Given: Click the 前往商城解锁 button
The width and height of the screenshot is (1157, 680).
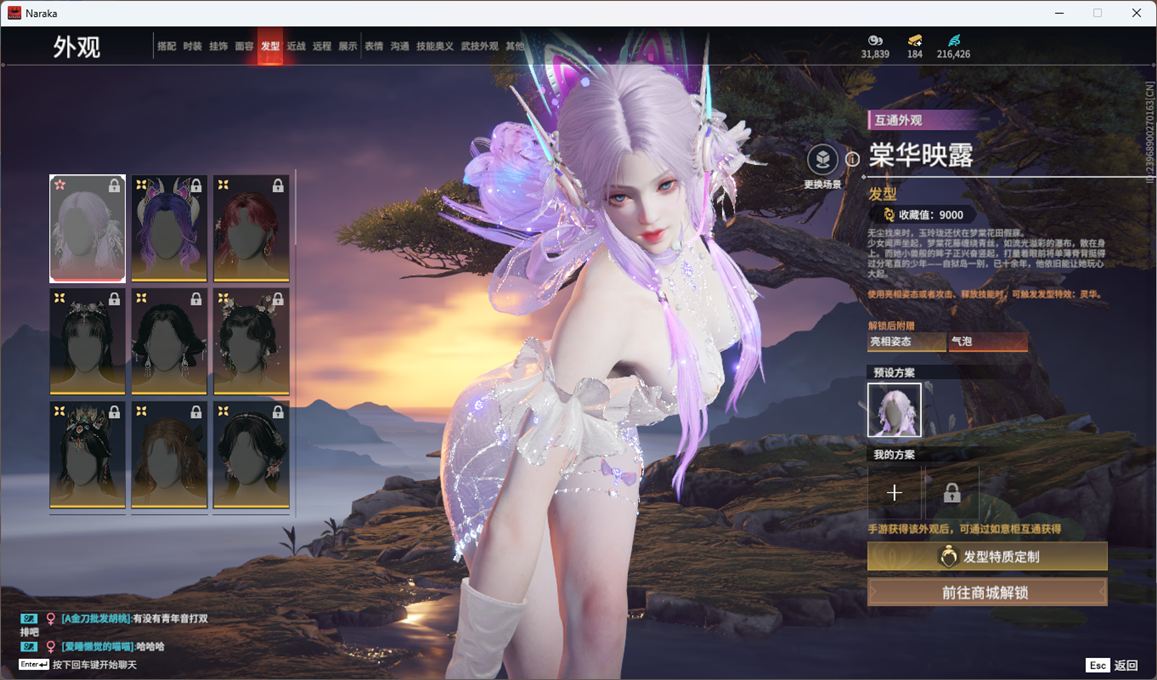Looking at the screenshot, I should pyautogui.click(x=987, y=592).
